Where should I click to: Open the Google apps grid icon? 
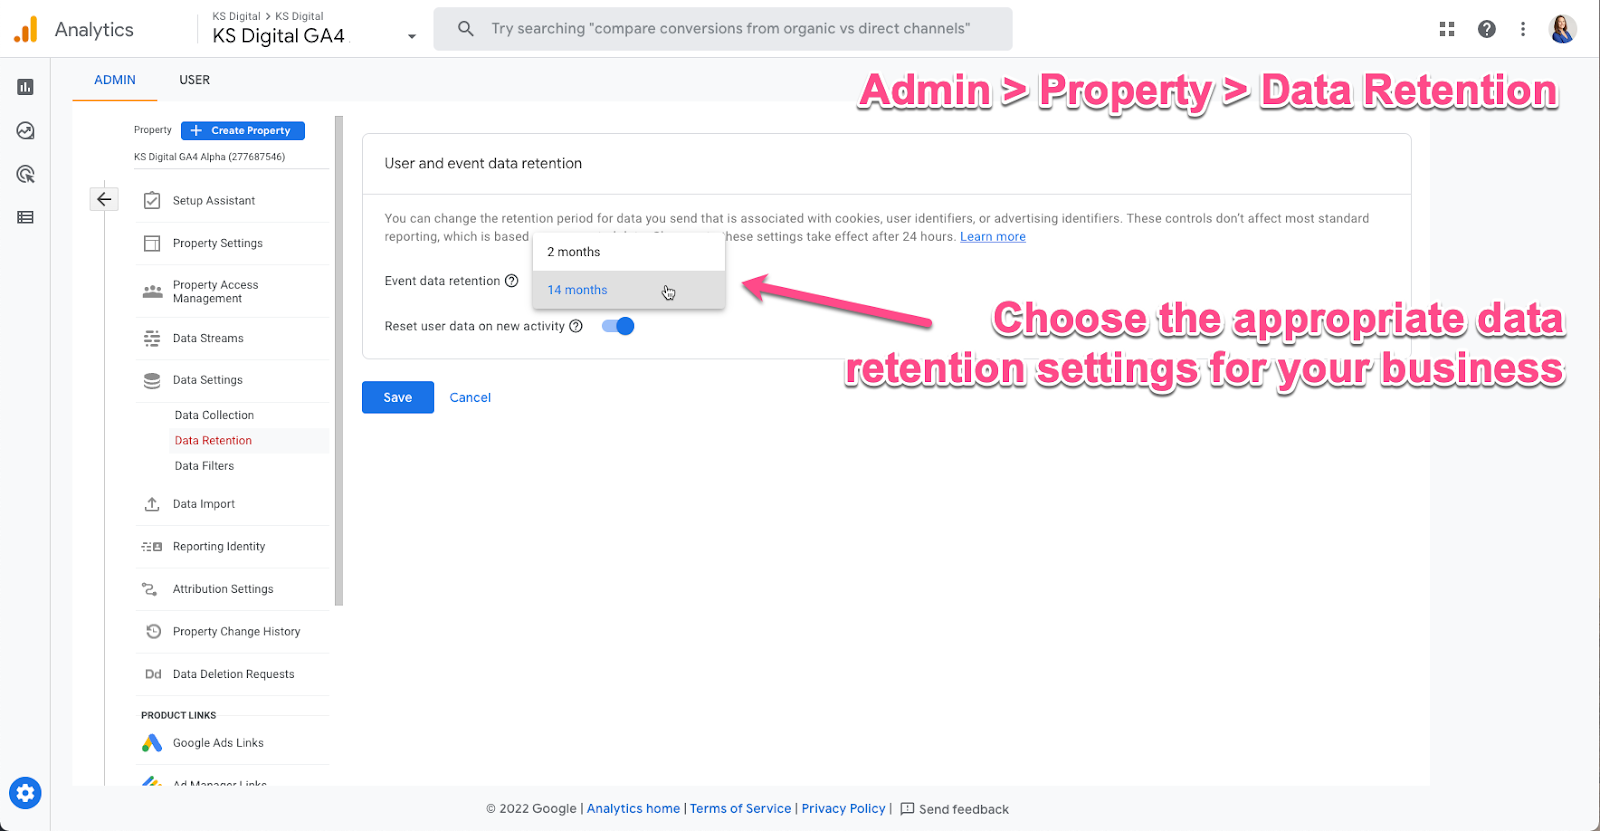tap(1447, 29)
